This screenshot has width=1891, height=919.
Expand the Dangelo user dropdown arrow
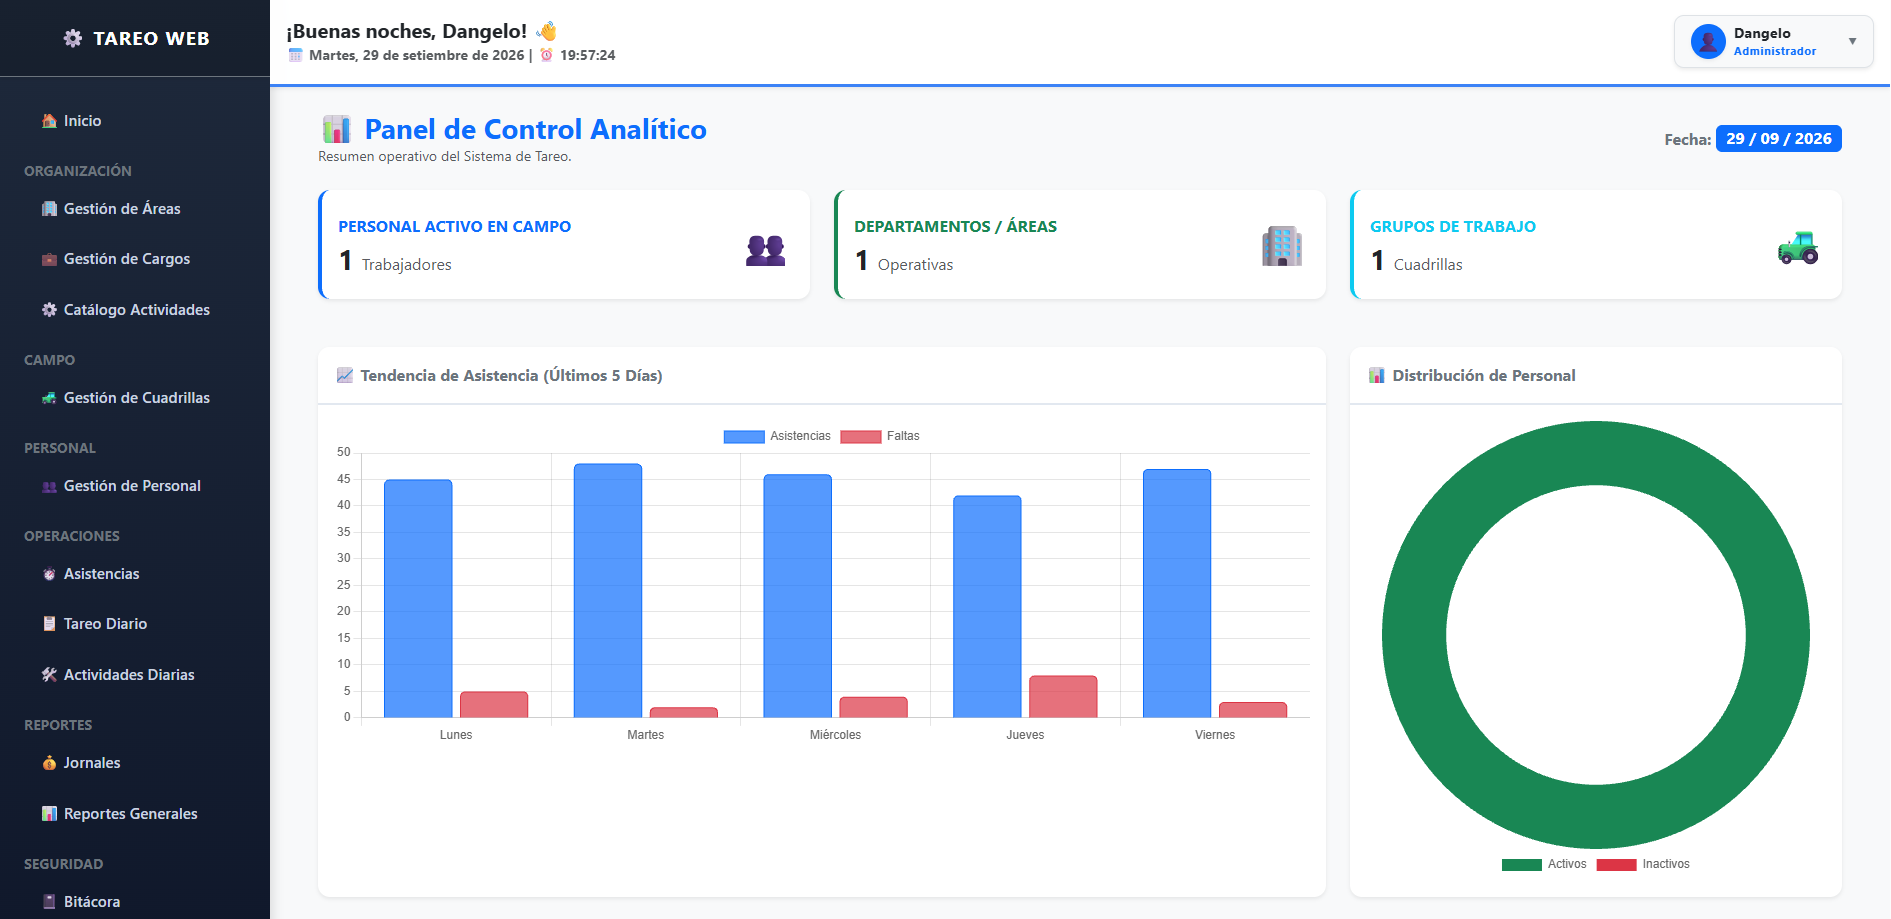point(1852,42)
